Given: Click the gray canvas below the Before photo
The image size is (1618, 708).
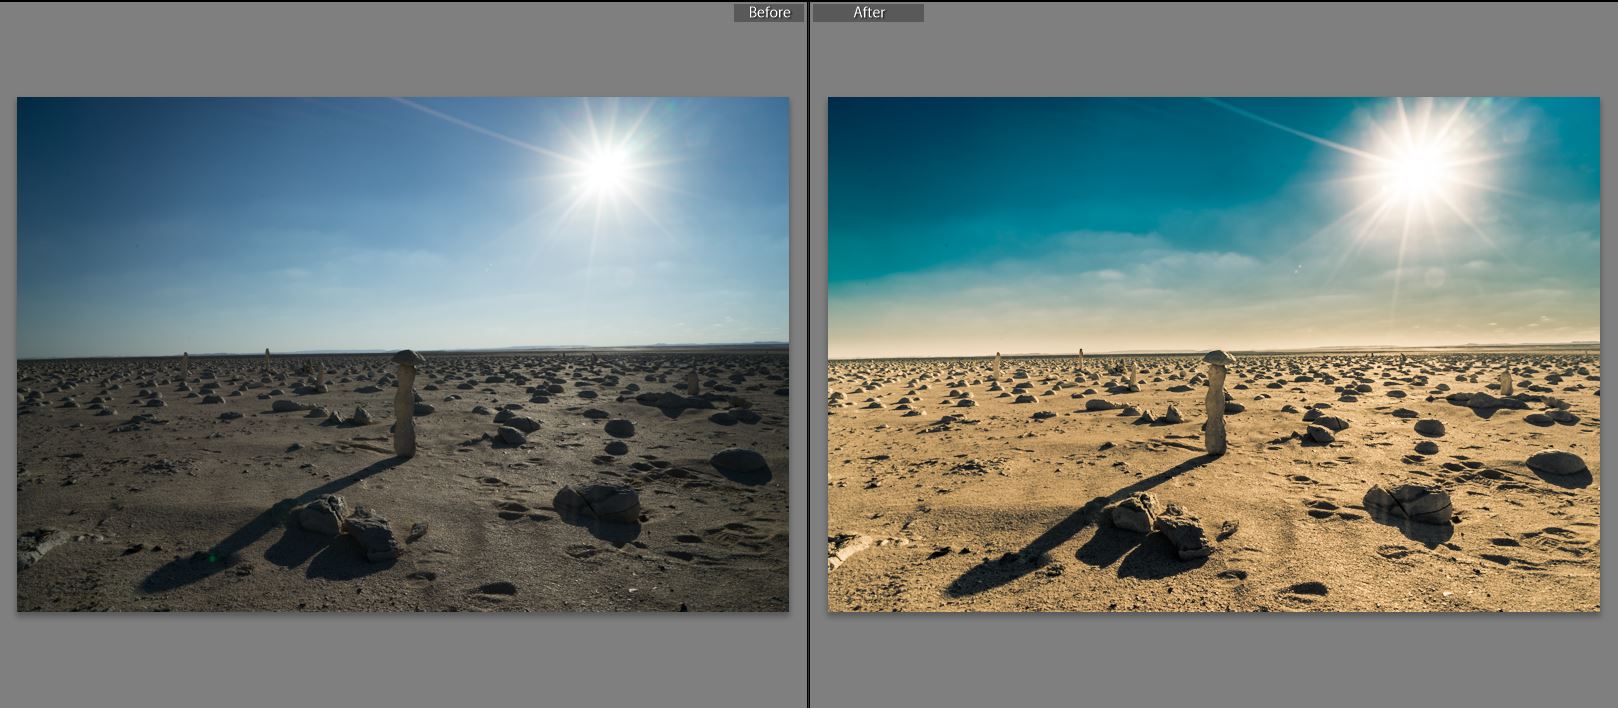Looking at the screenshot, I should tap(400, 660).
